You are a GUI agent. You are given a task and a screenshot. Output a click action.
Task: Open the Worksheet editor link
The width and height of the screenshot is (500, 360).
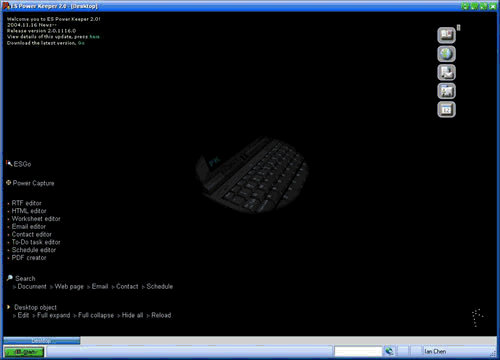click(36, 219)
